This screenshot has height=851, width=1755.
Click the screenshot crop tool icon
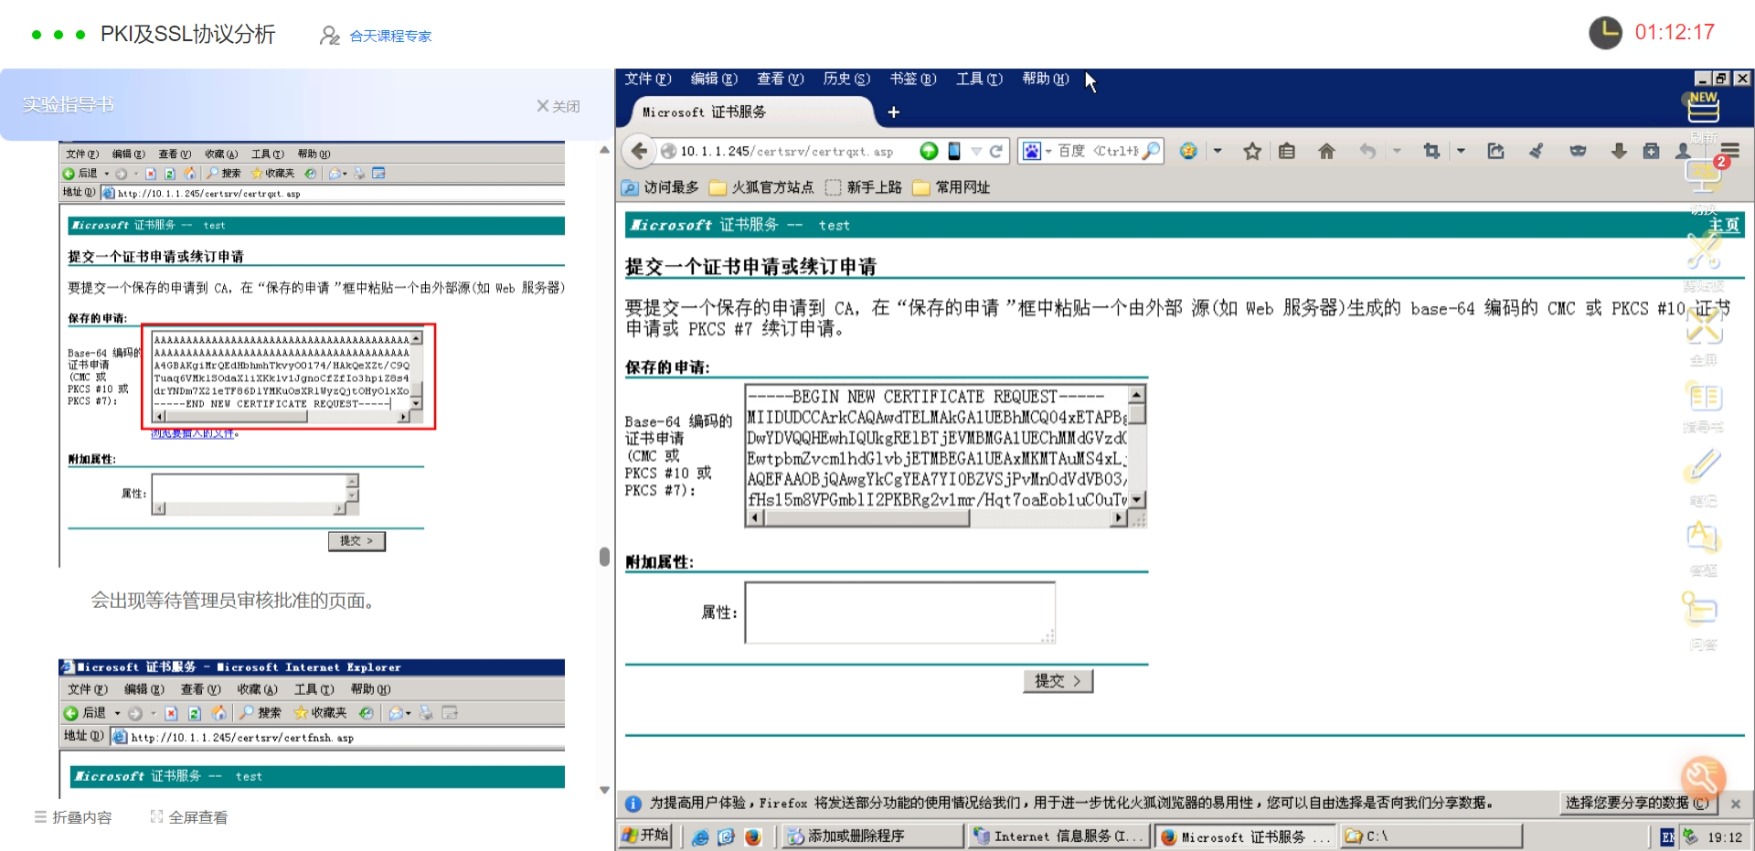tap(1432, 151)
